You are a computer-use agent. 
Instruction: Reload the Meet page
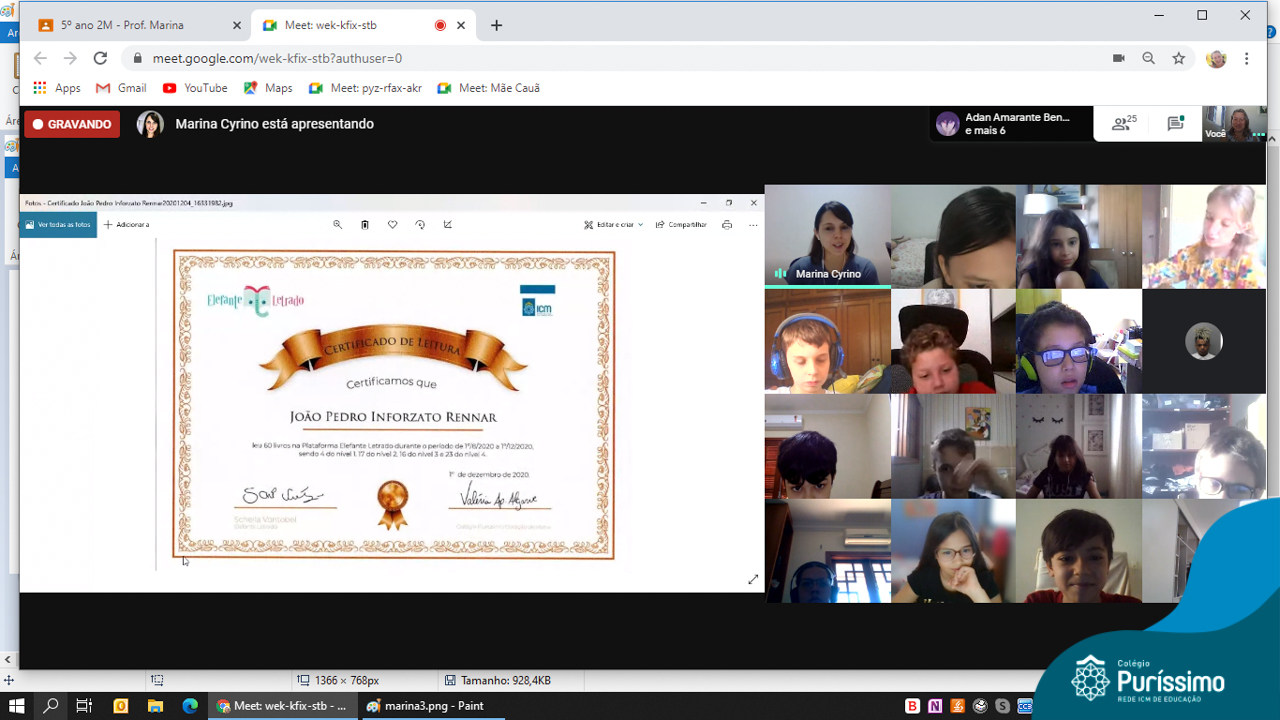(x=100, y=59)
